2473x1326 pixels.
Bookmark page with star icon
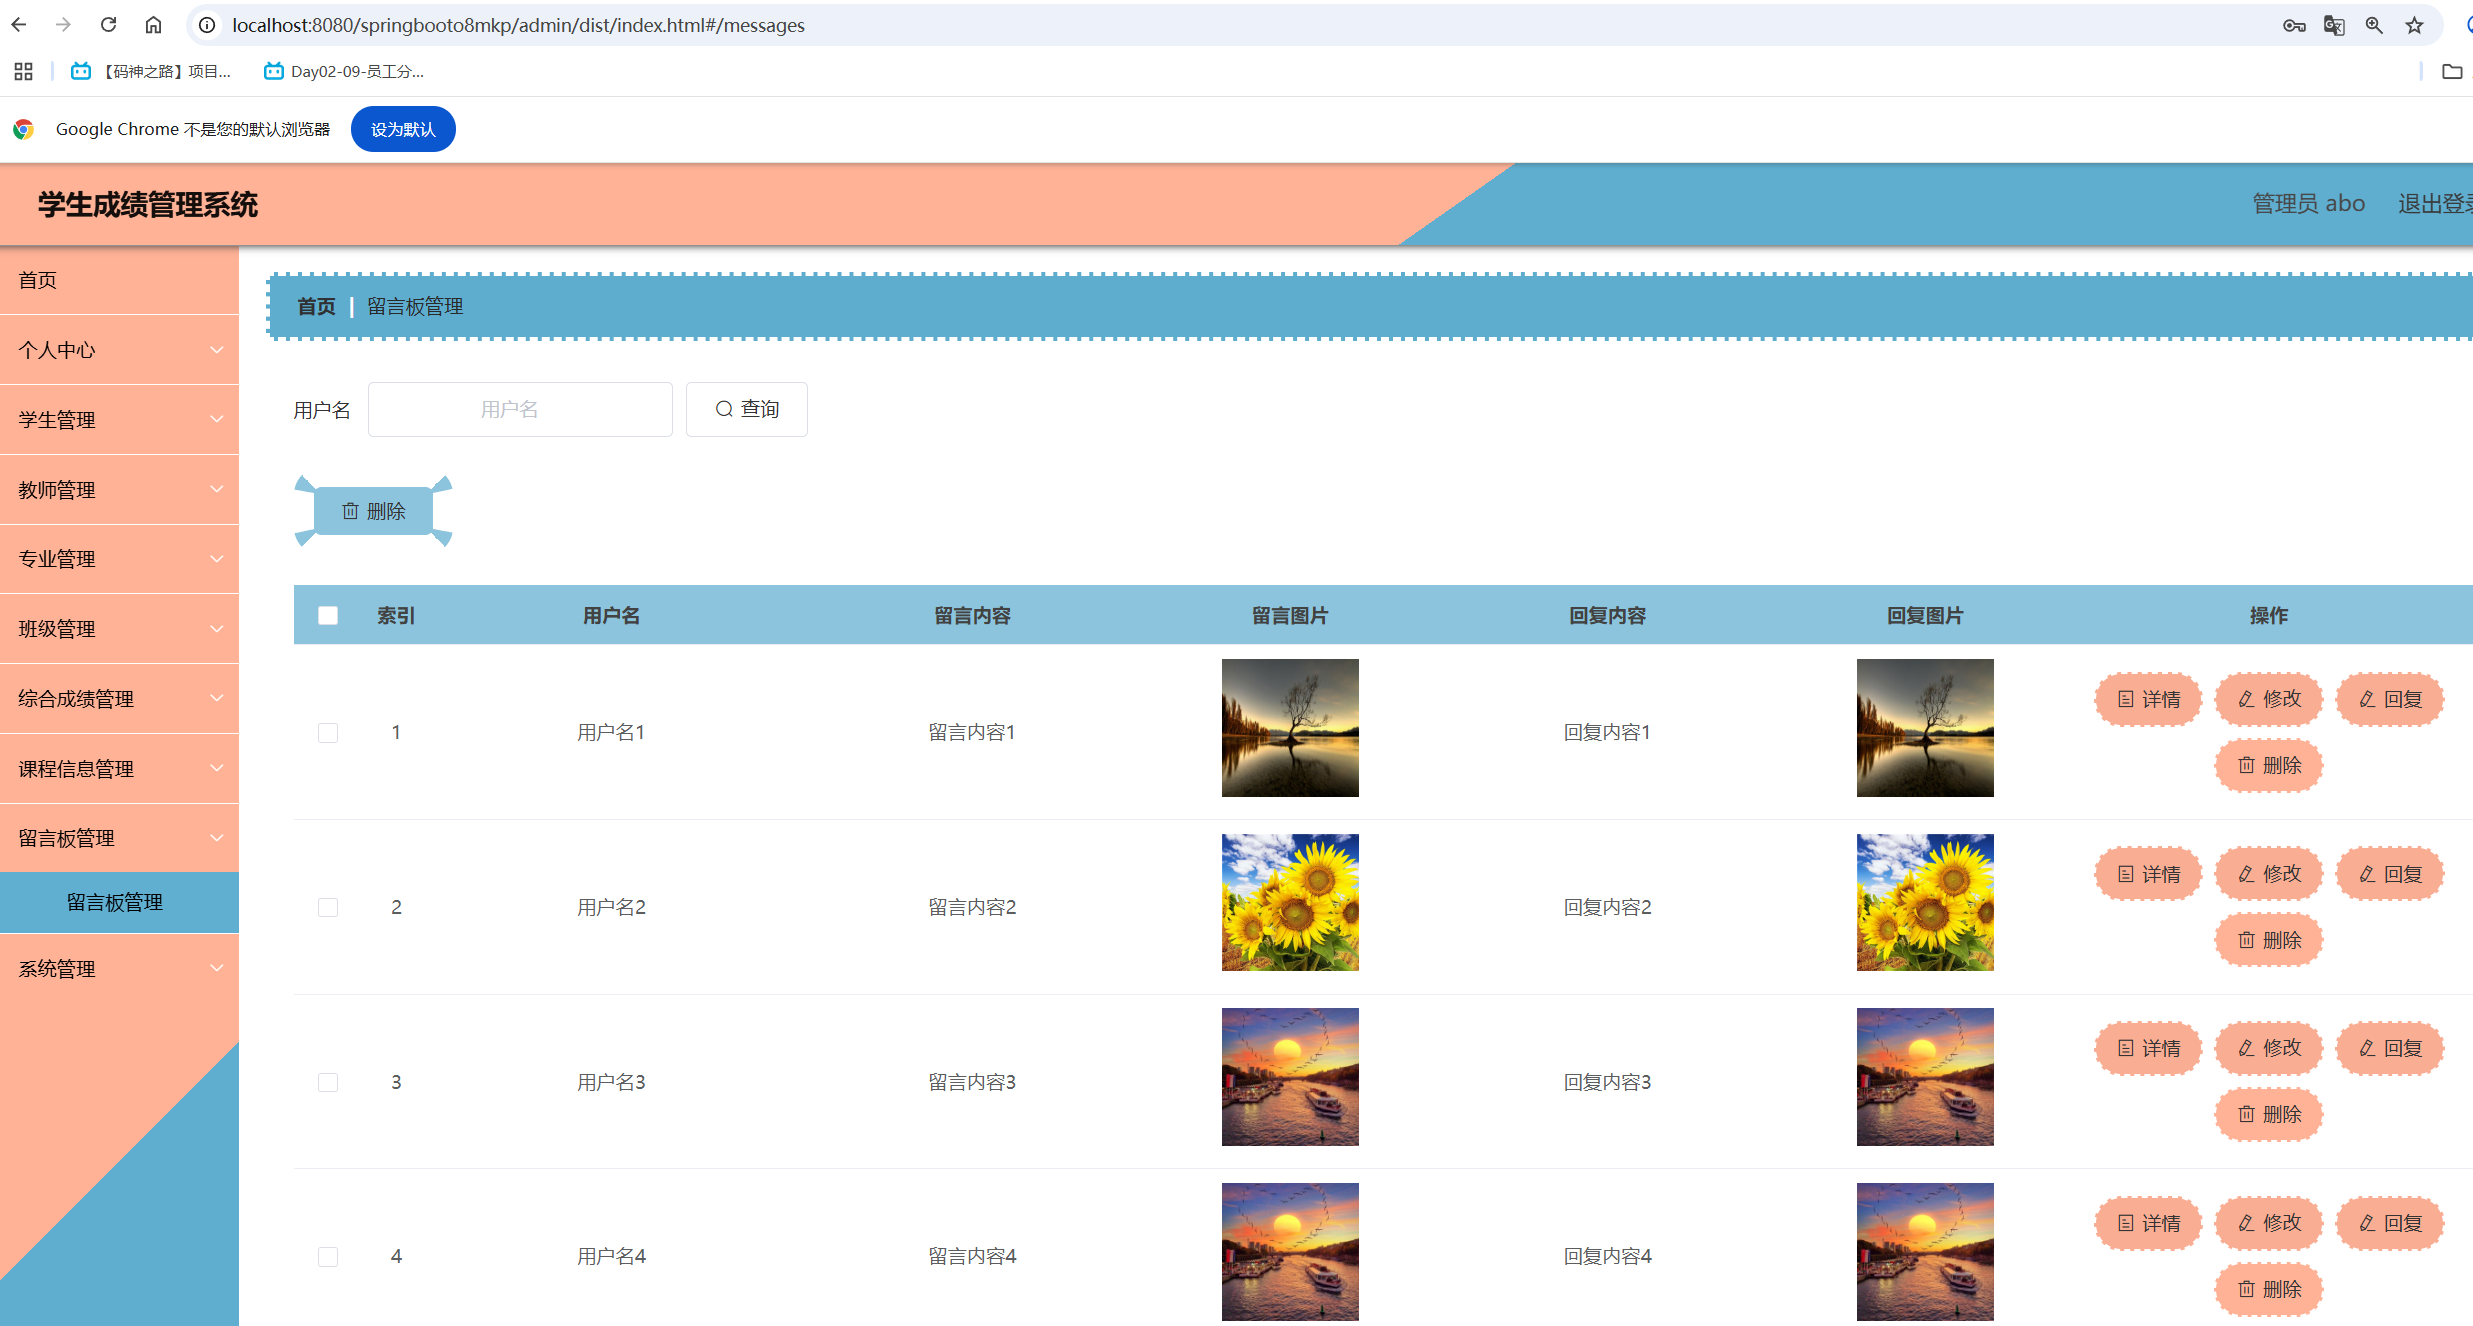2414,25
